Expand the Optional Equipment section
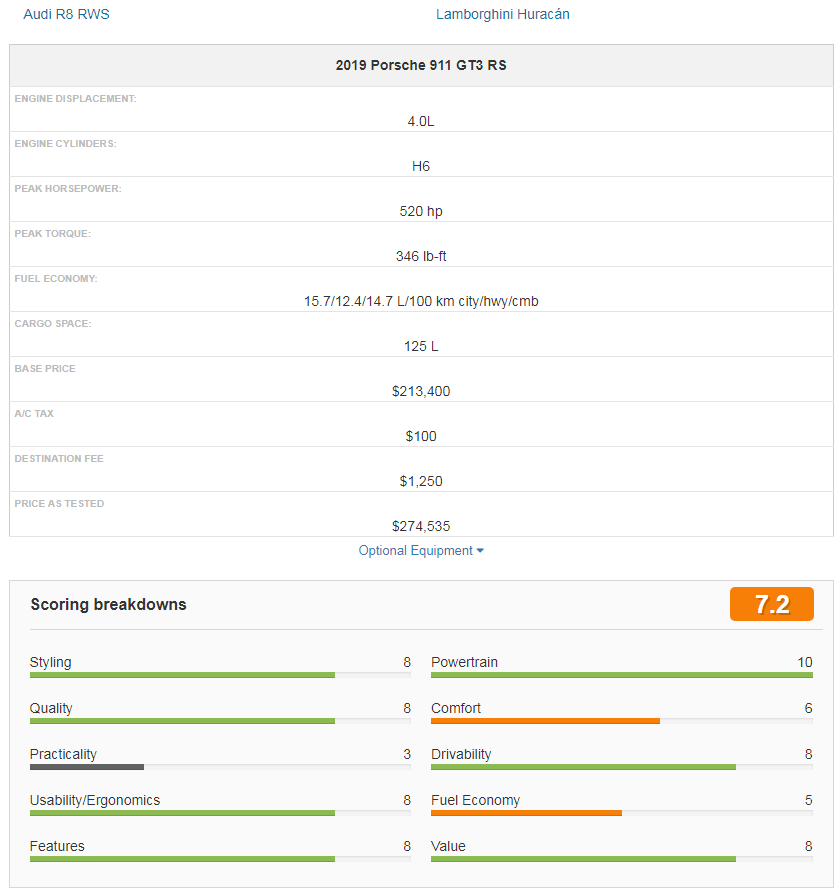The height and width of the screenshot is (890, 839). (416, 551)
